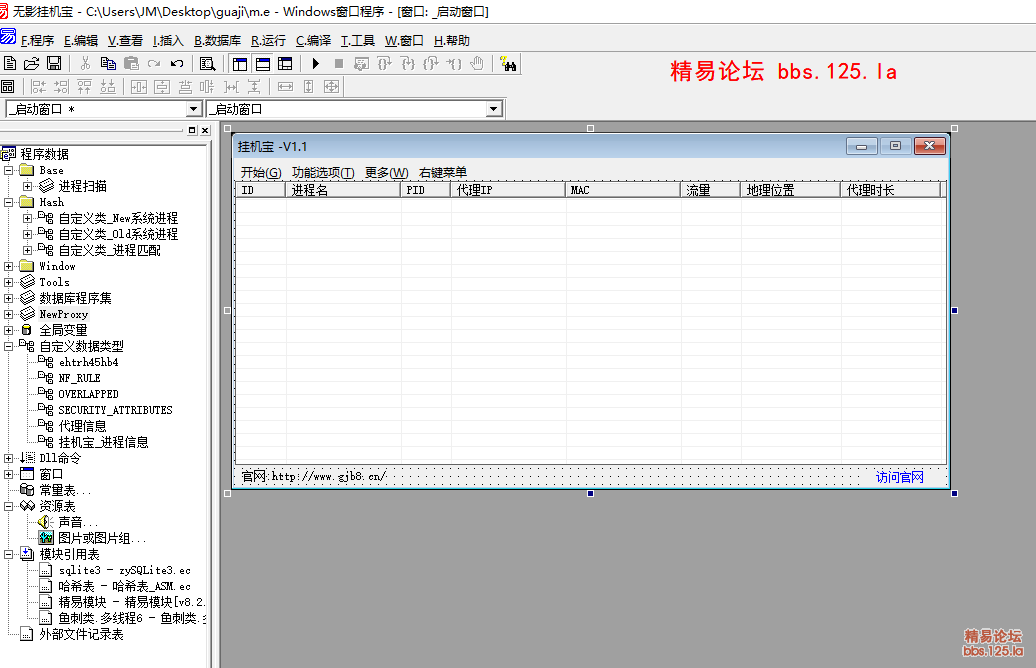Image resolution: width=1036 pixels, height=668 pixels.
Task: Click 访问官网 link in the form
Action: pyautogui.click(x=899, y=477)
